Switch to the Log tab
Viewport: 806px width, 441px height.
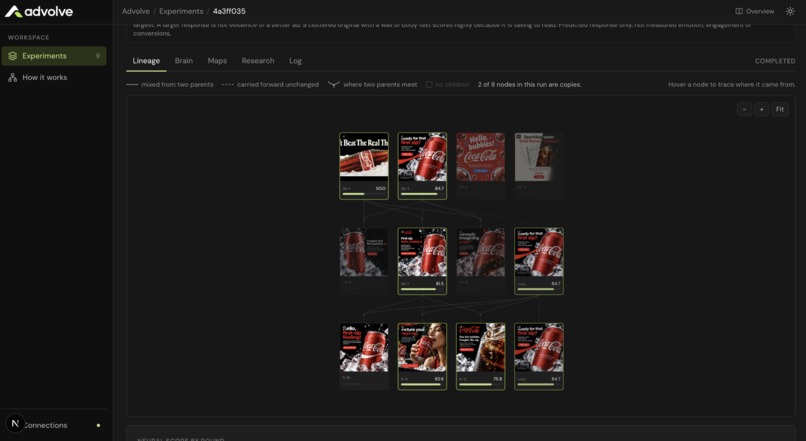click(x=295, y=61)
